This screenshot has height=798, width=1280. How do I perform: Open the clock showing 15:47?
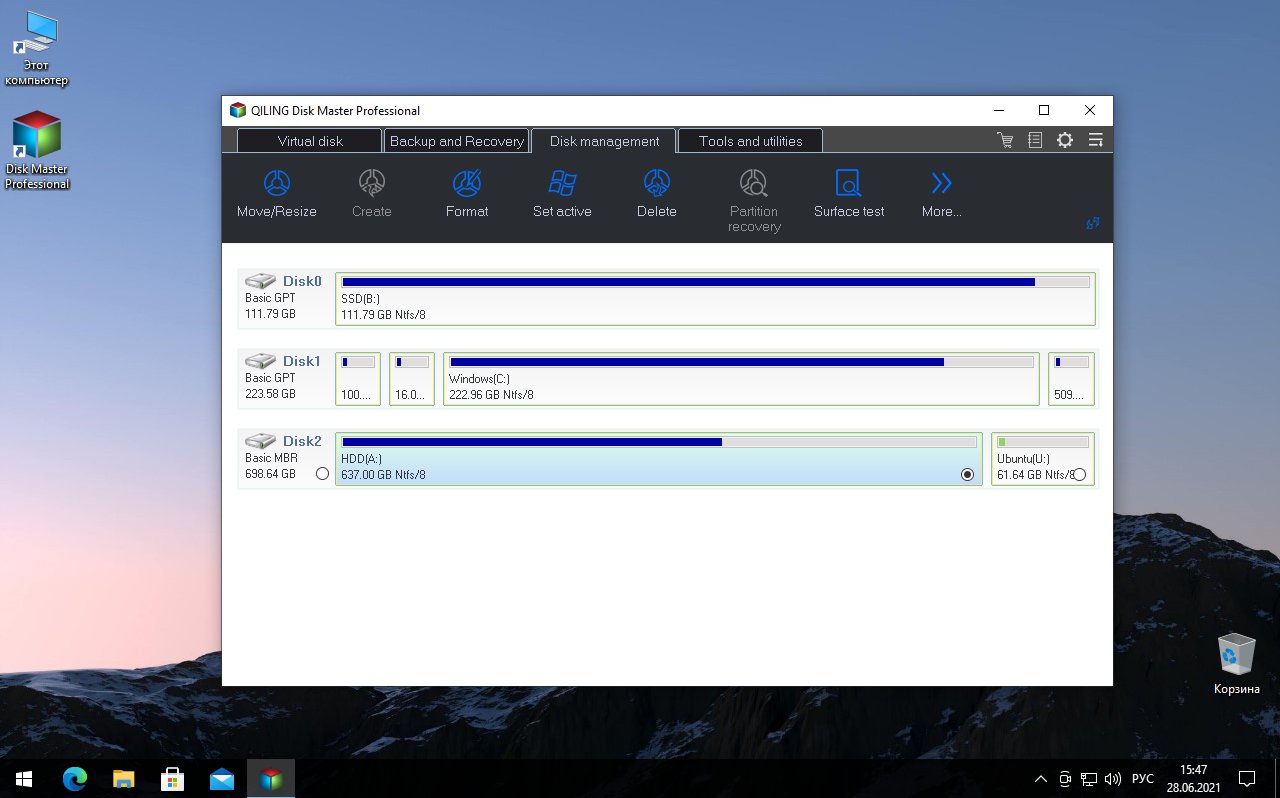pyautogui.click(x=1193, y=778)
